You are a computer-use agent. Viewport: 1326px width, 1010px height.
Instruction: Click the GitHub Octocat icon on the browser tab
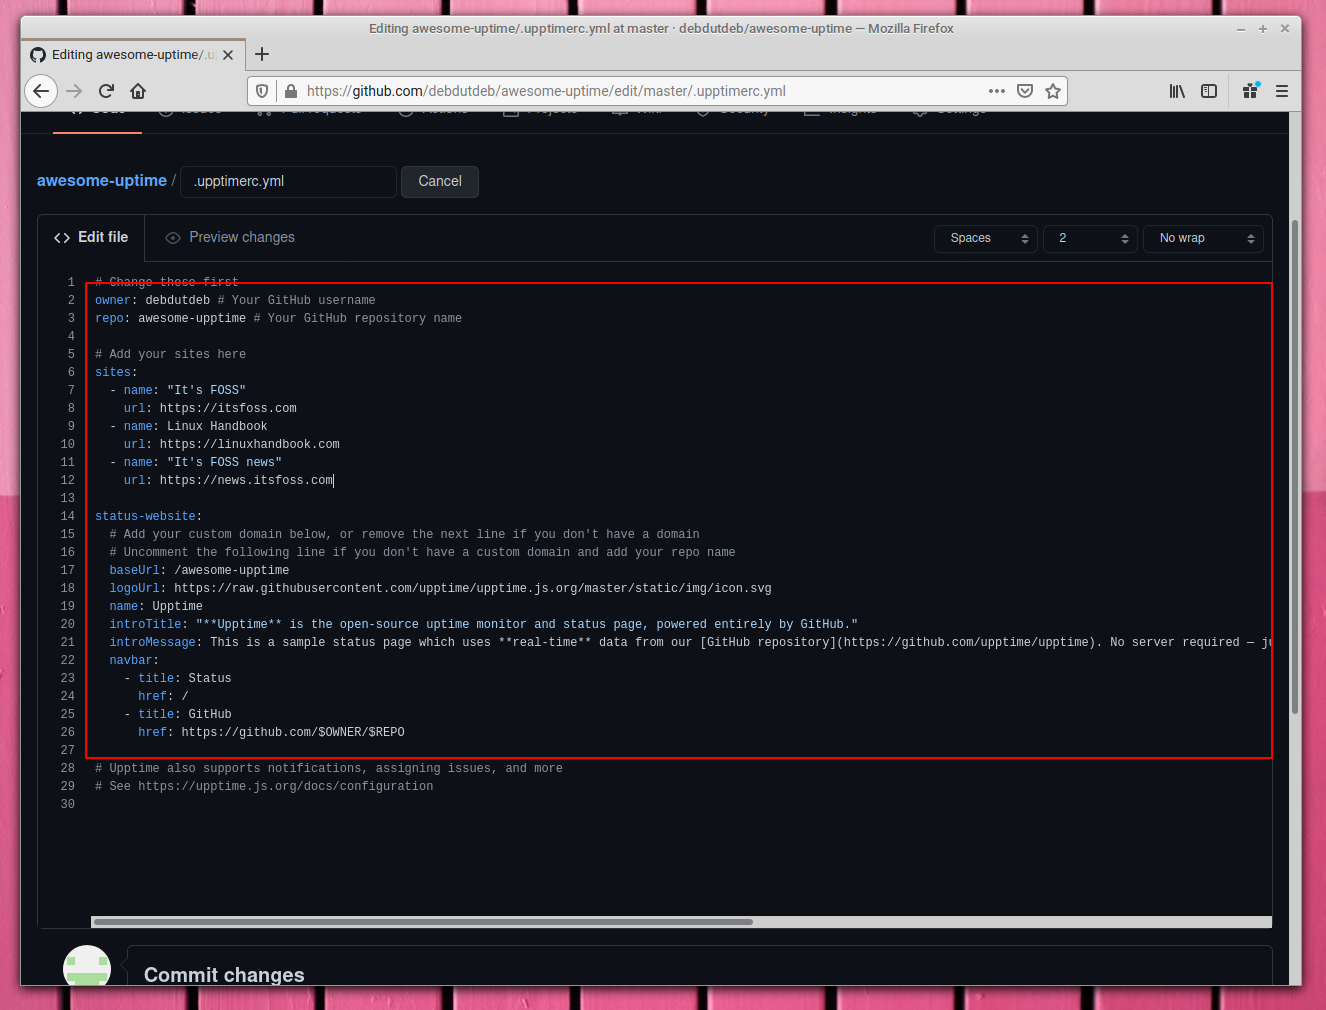pyautogui.click(x=37, y=55)
